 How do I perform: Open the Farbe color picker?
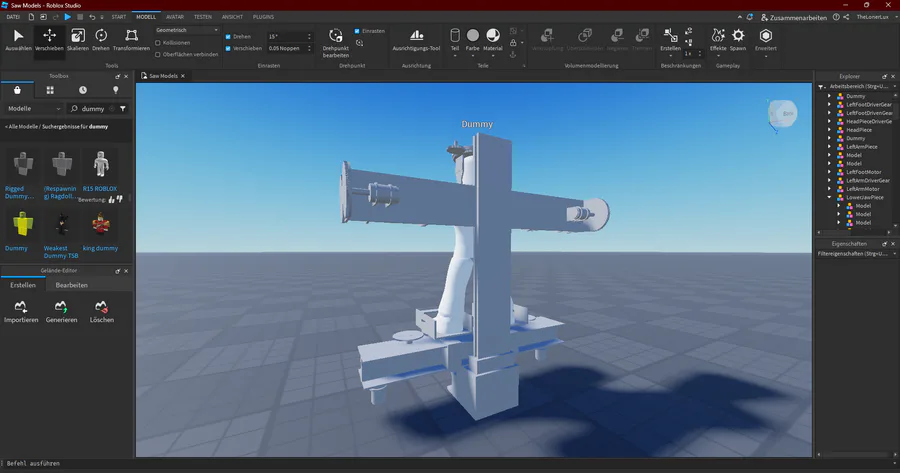(x=472, y=40)
